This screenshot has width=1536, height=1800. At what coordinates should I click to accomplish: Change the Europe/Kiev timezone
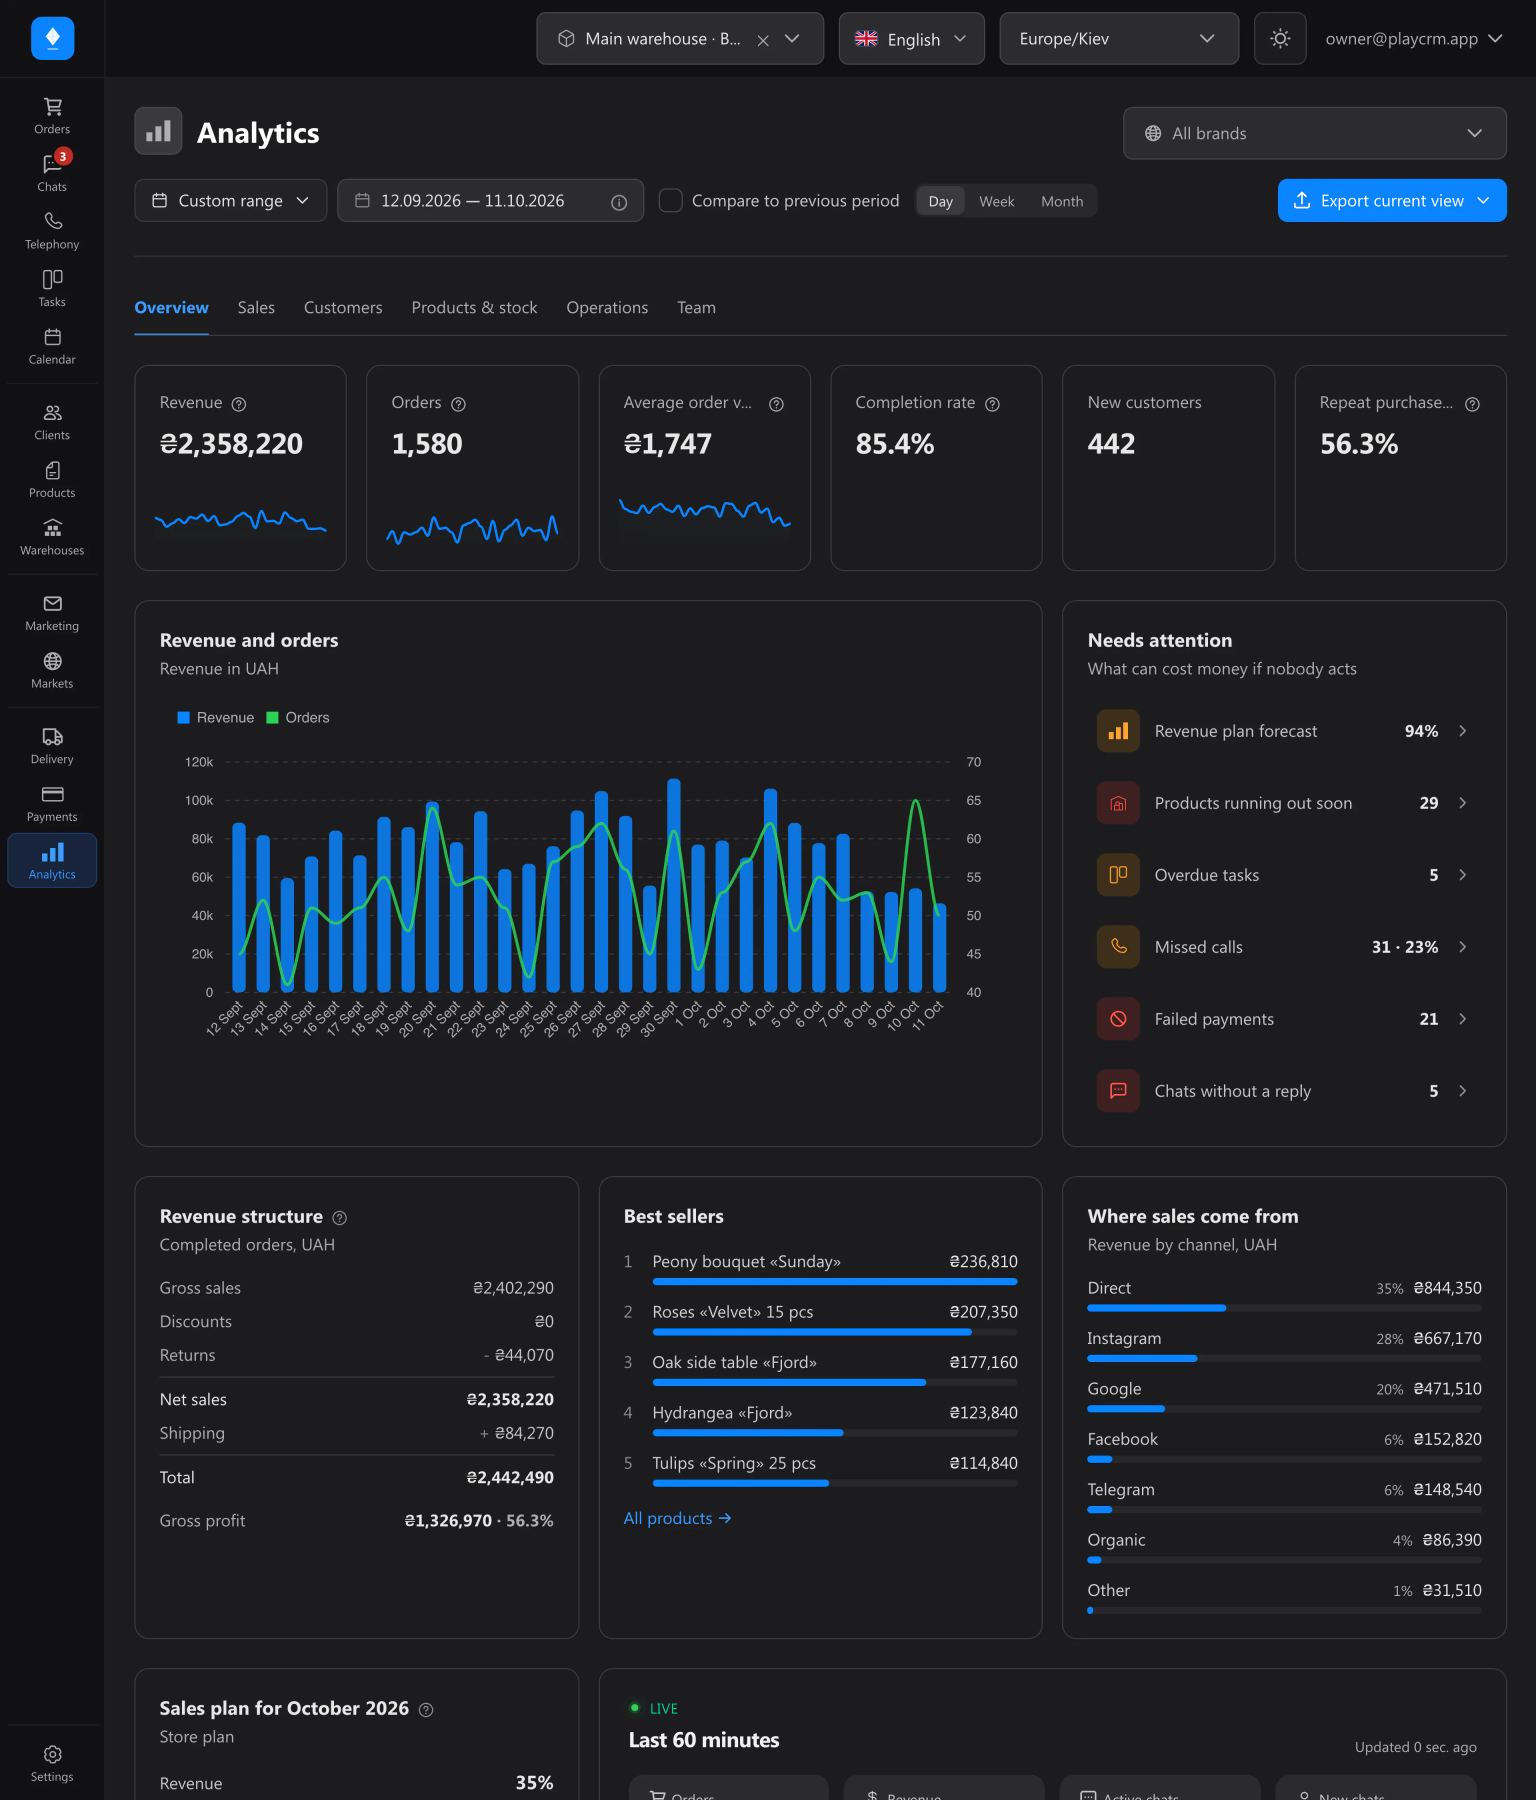[x=1119, y=39]
